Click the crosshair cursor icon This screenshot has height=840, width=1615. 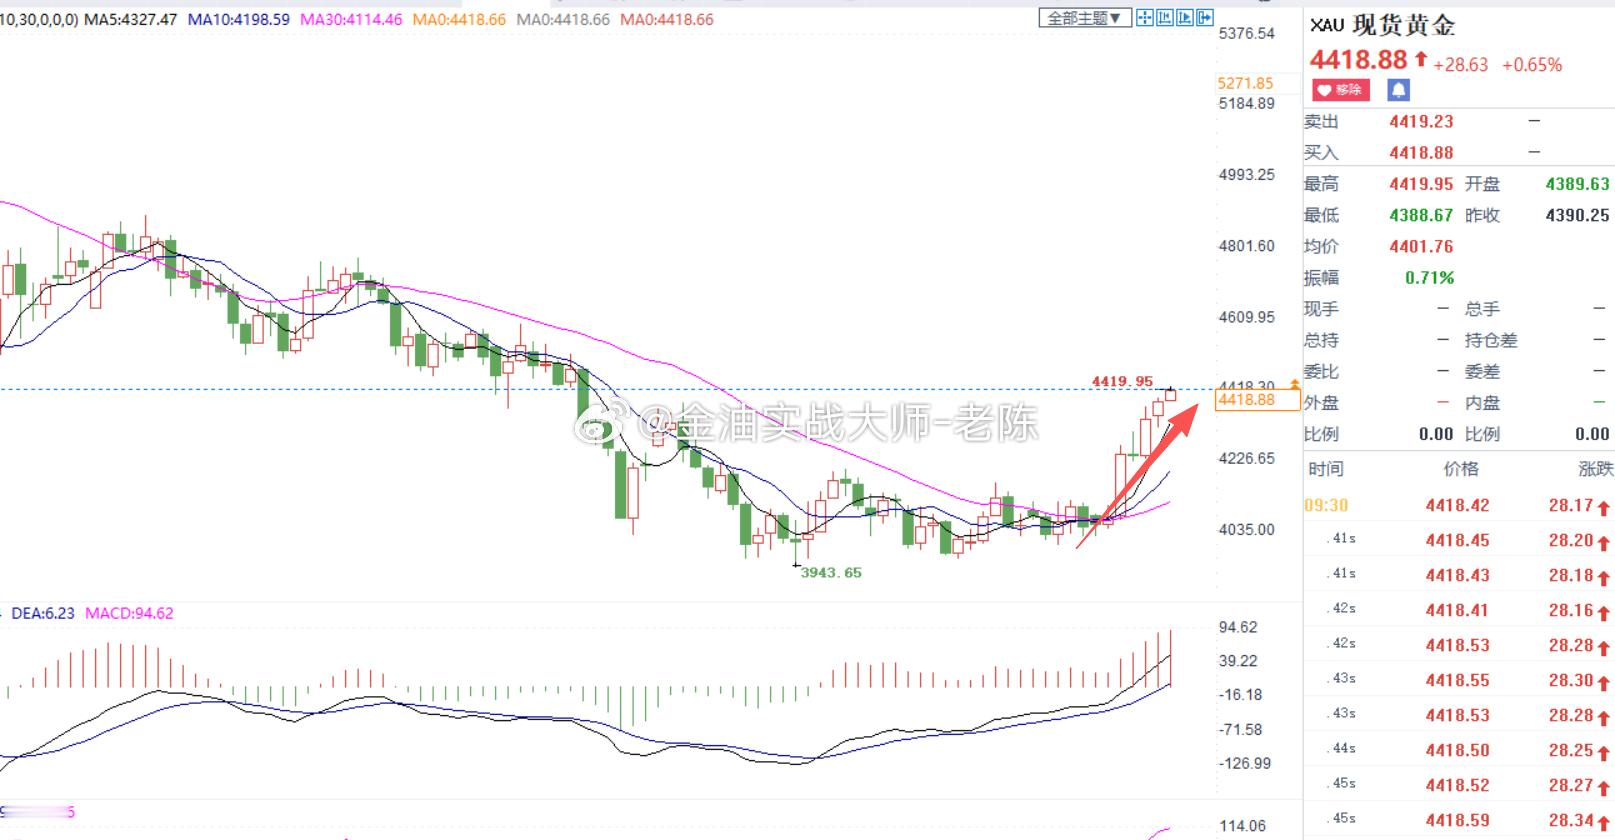tap(1145, 17)
